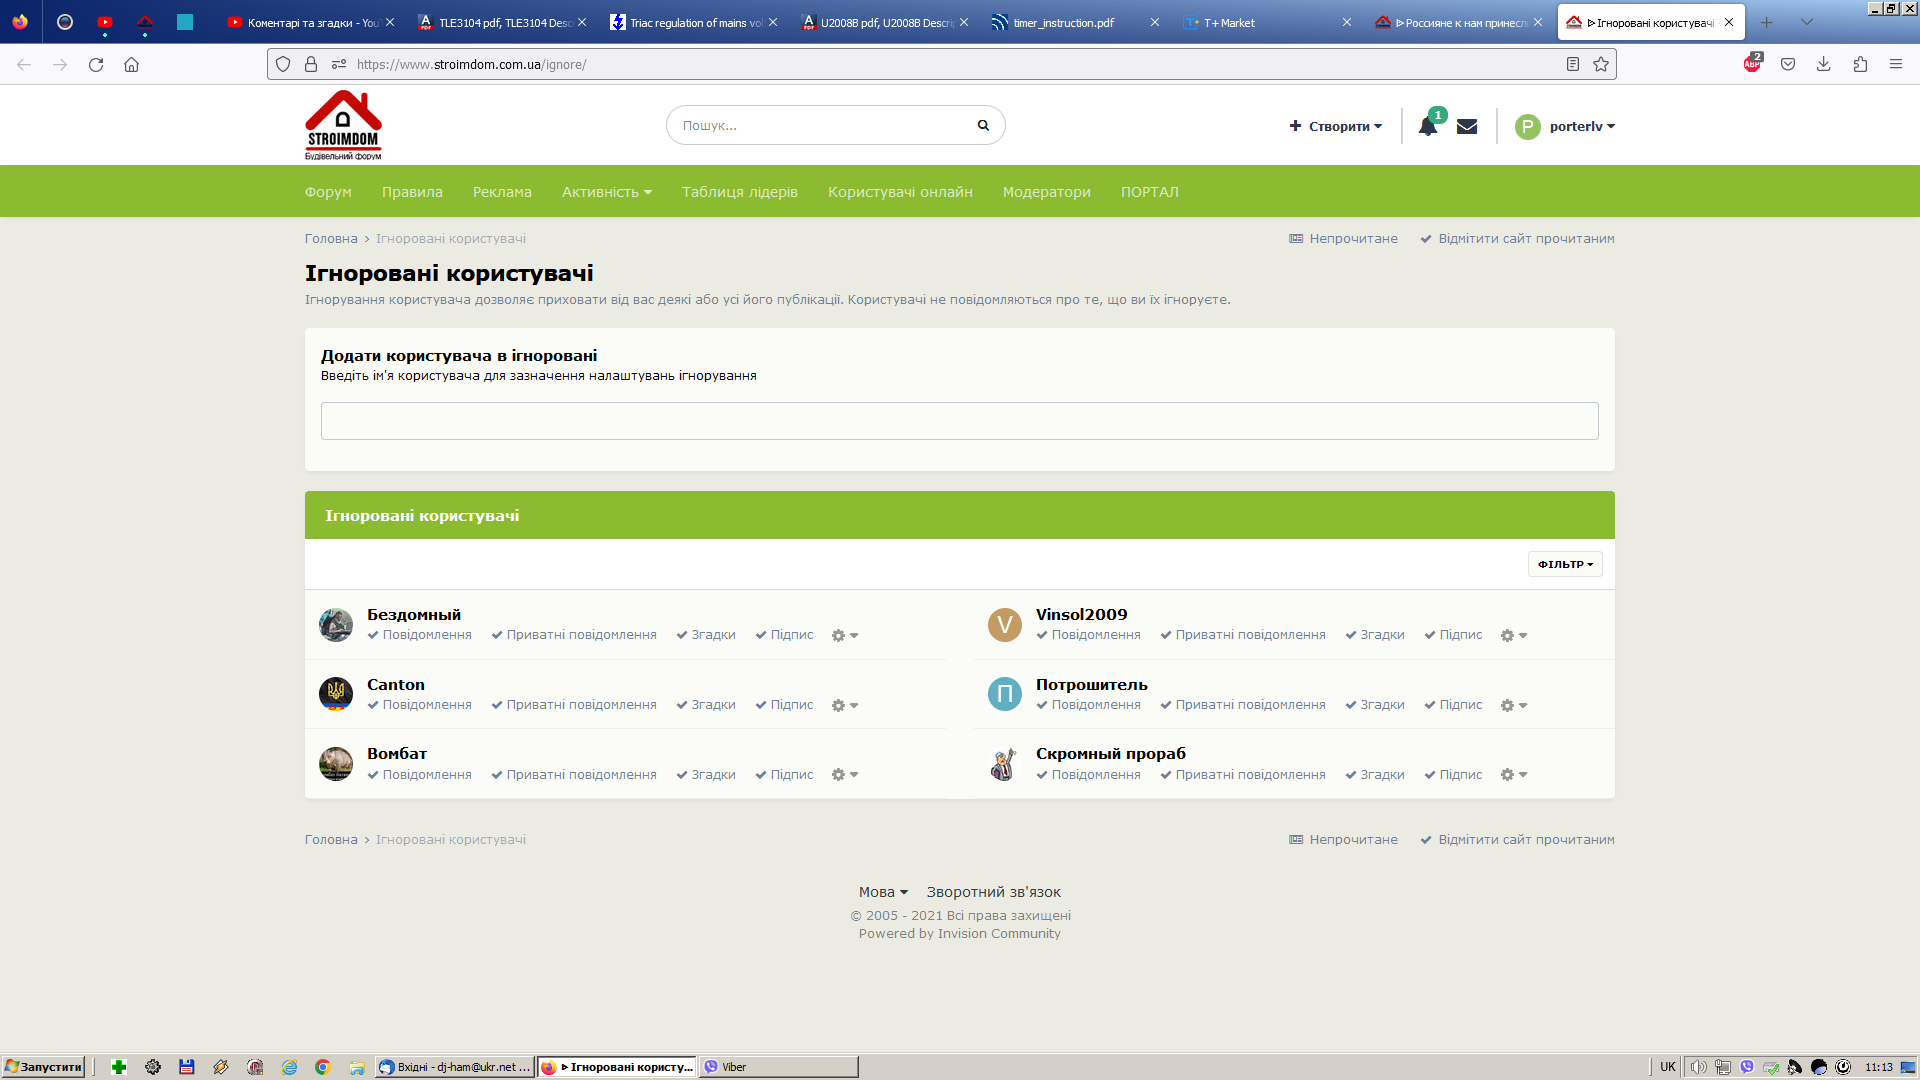Open the notifications bell icon
This screenshot has height=1080, width=1920.
point(1427,127)
